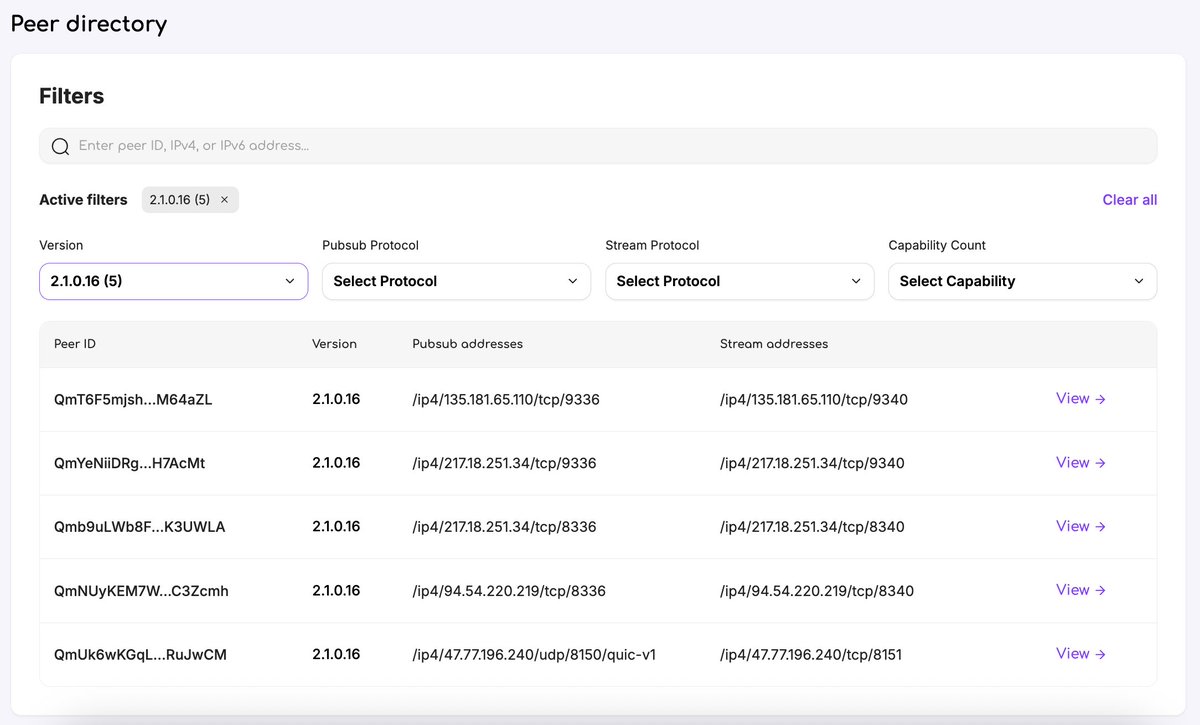Click the Clear all link
1200x725 pixels.
pos(1129,200)
